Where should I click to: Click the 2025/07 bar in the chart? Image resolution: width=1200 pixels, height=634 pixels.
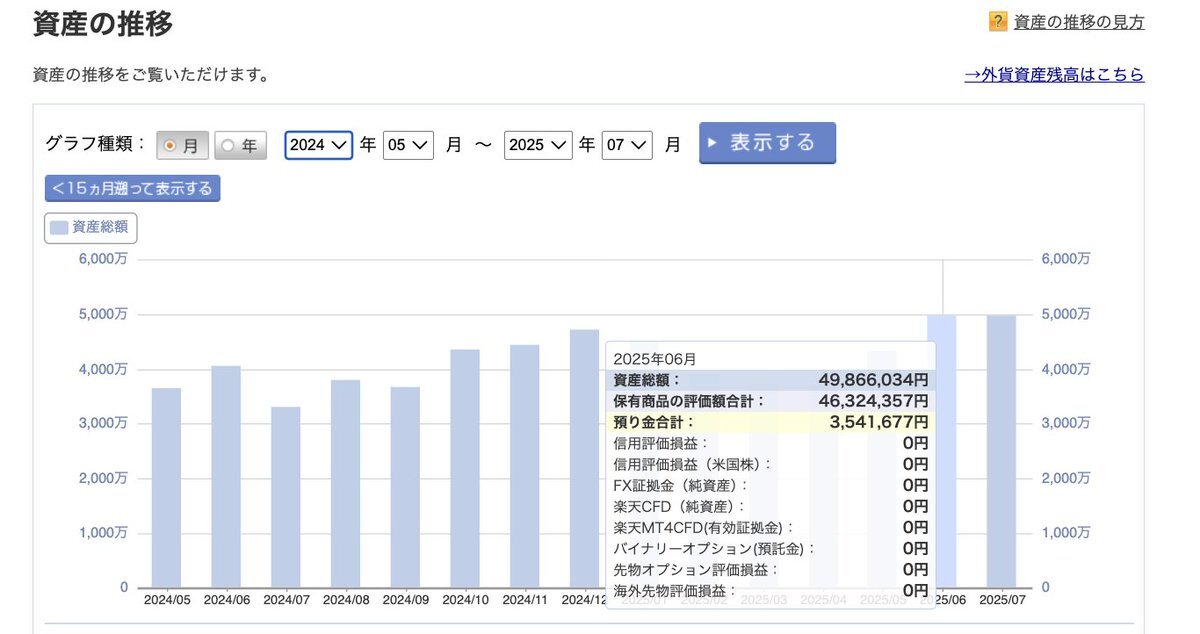tap(1001, 451)
